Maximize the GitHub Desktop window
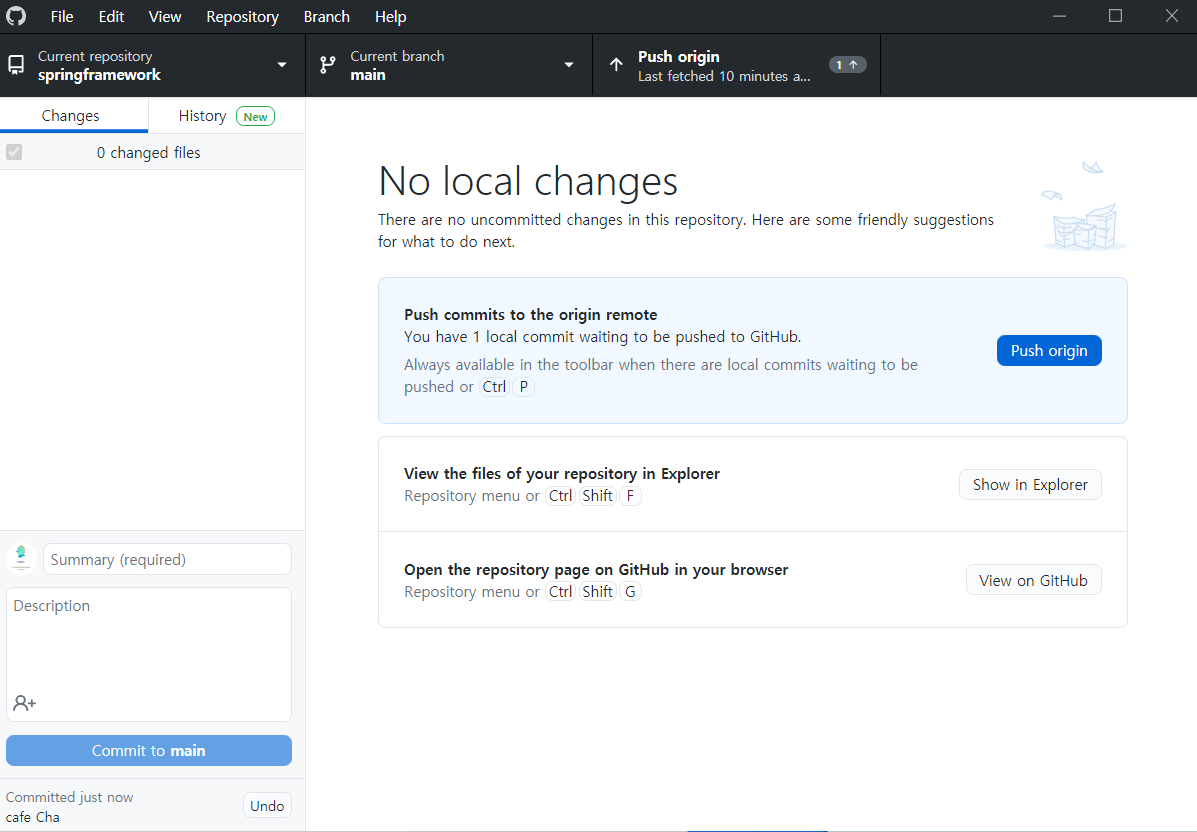Screen dimensions: 1197x832 tap(1115, 16)
